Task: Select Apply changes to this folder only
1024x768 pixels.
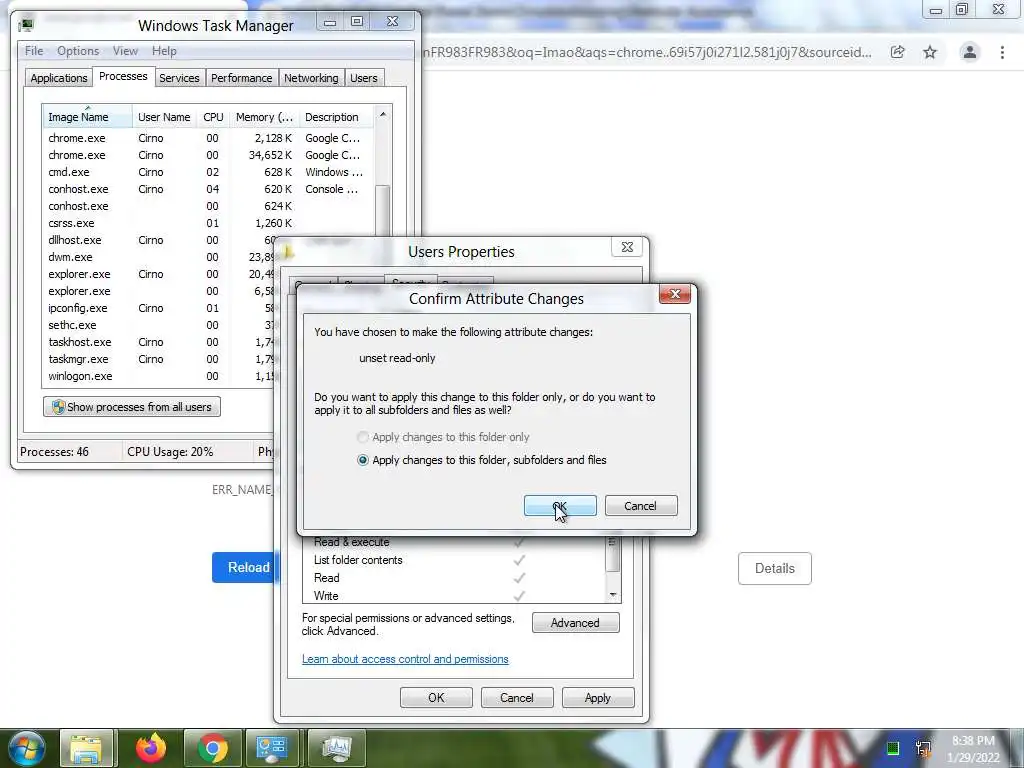Action: click(x=443, y=437)
